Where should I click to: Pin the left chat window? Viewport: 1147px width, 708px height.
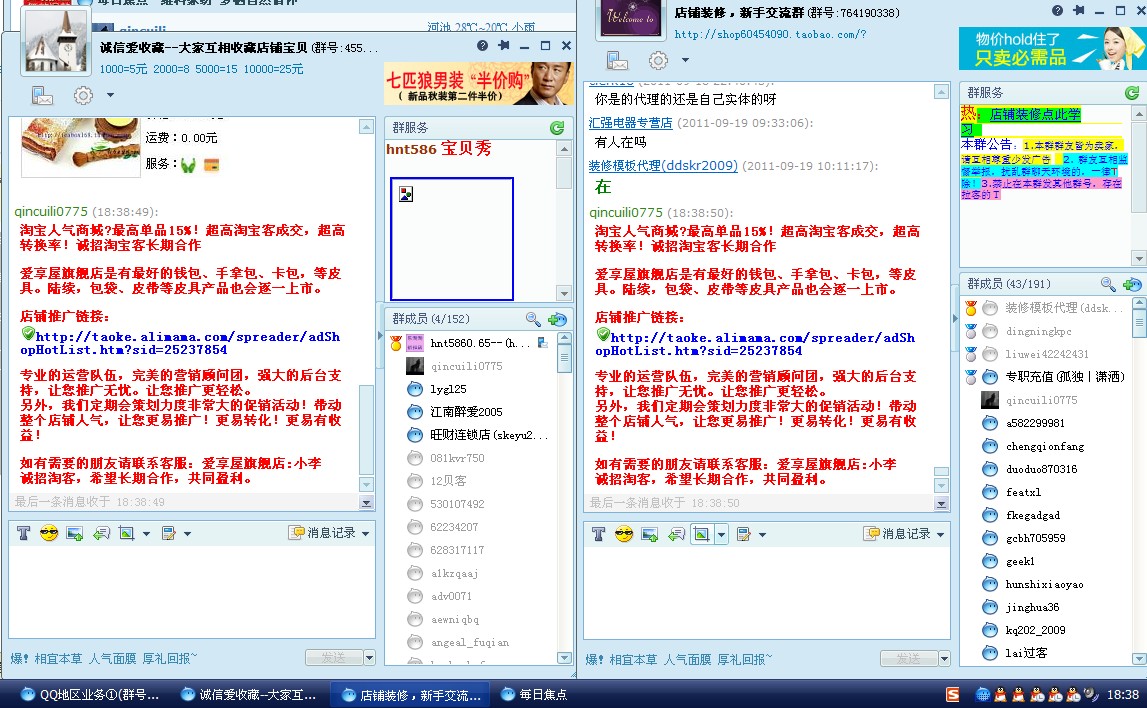tap(503, 45)
